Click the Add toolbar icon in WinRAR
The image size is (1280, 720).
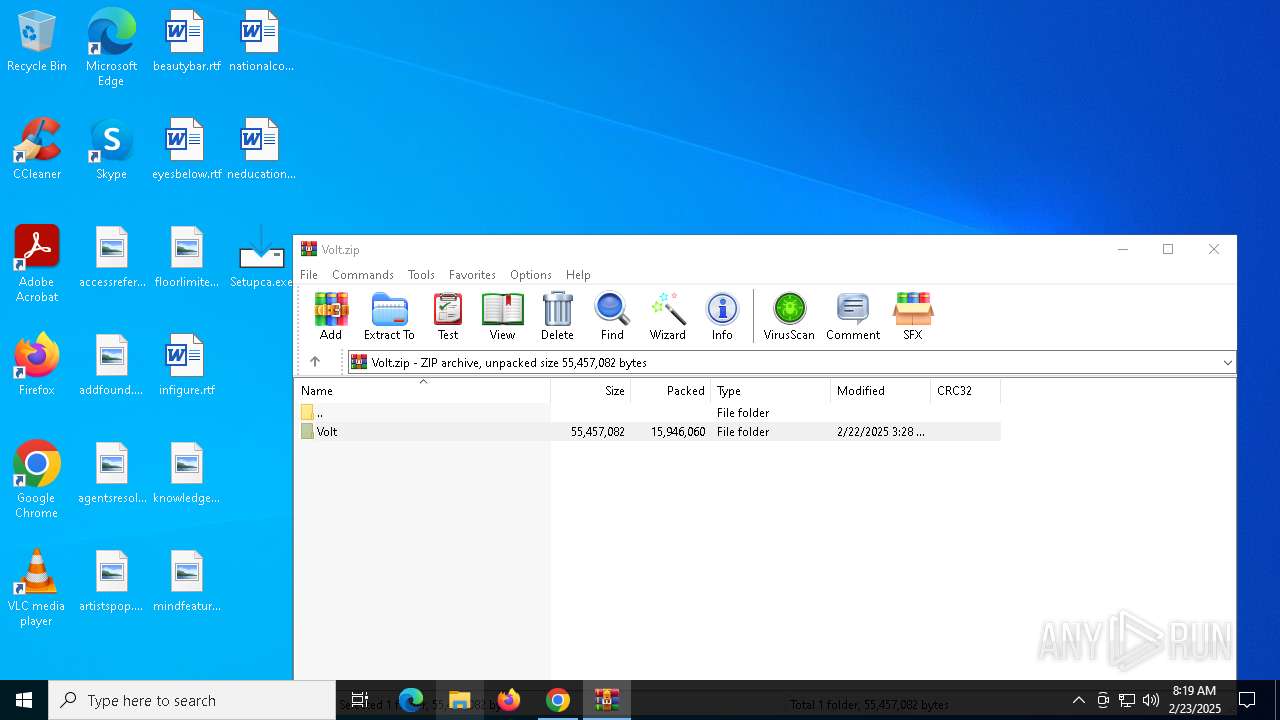pyautogui.click(x=331, y=316)
